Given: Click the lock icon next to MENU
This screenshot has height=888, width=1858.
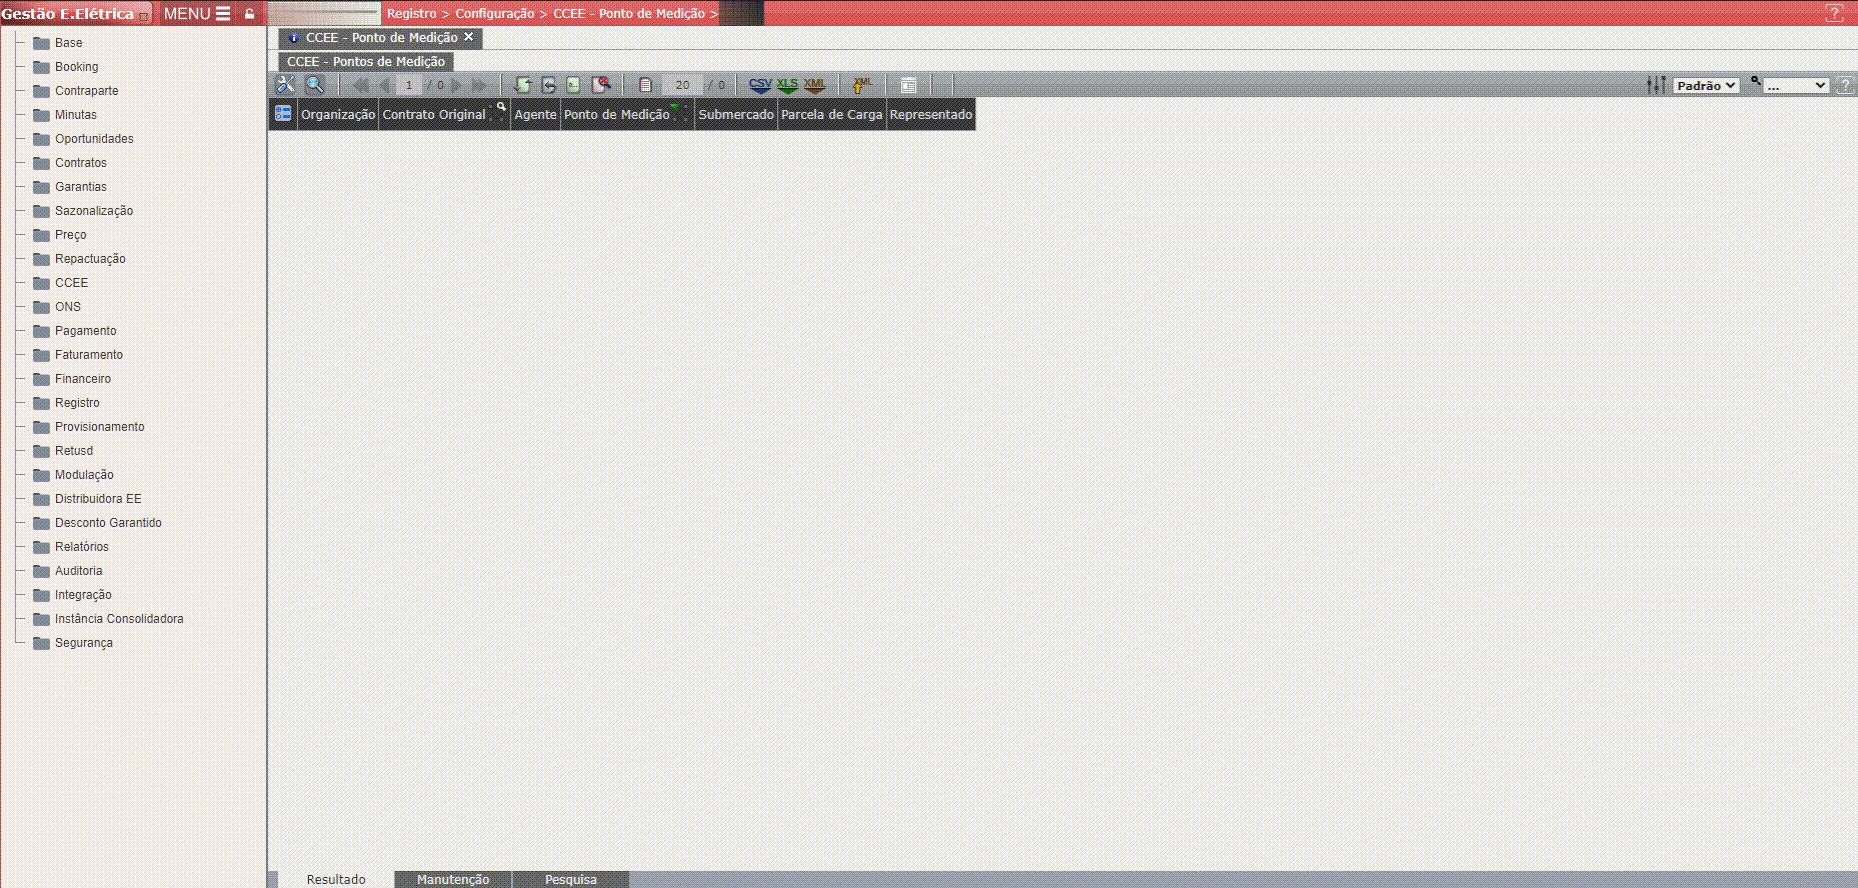Looking at the screenshot, I should point(250,14).
